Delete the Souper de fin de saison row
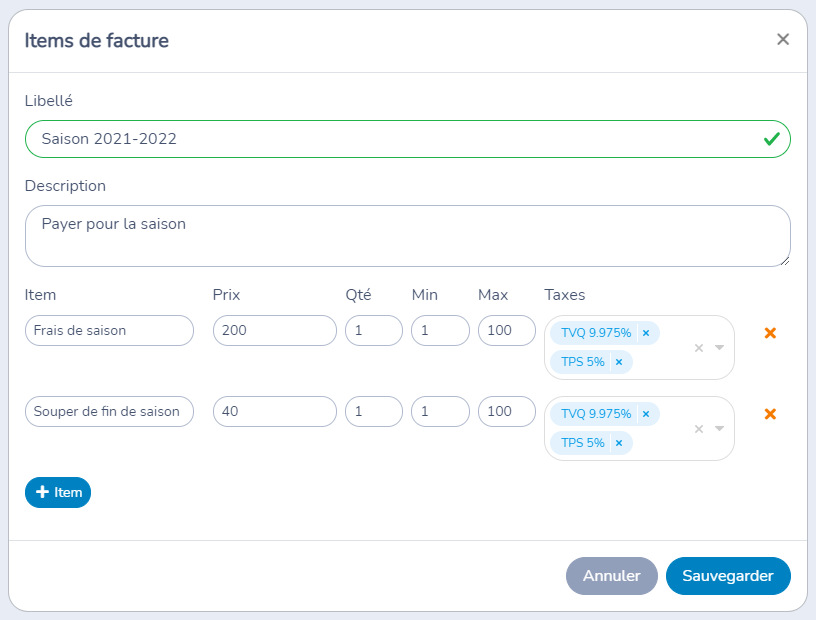The width and height of the screenshot is (816, 620). pyautogui.click(x=770, y=414)
